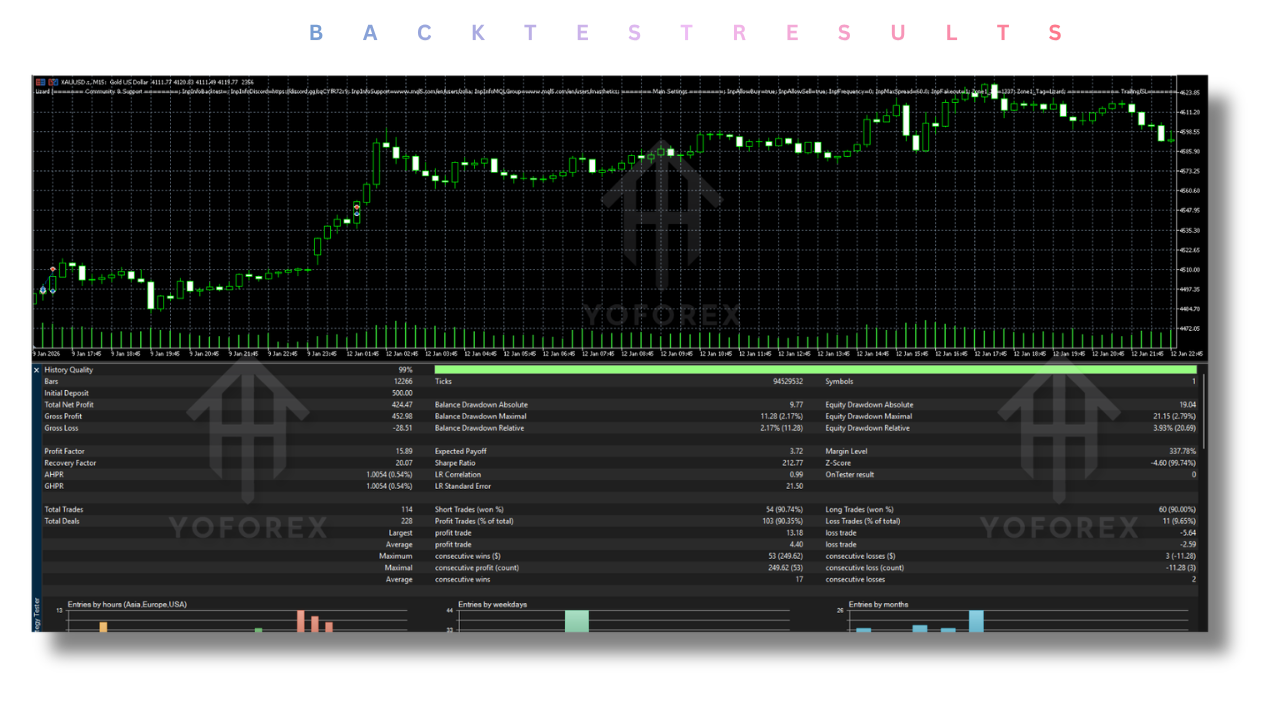Click the yellow bar in entries by hours
Image resolution: width=1280 pixels, height=720 pixels.
tap(103, 627)
